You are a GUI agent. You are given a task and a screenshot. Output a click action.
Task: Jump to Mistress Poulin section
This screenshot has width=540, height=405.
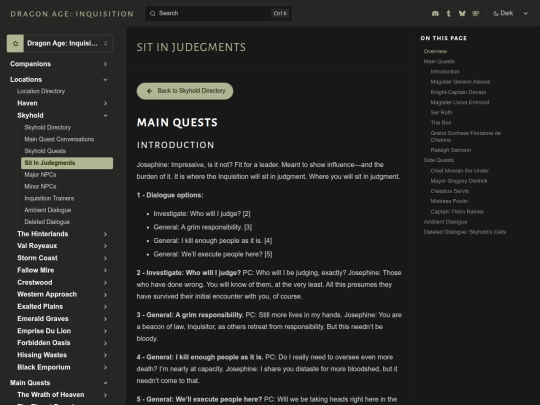pos(449,201)
